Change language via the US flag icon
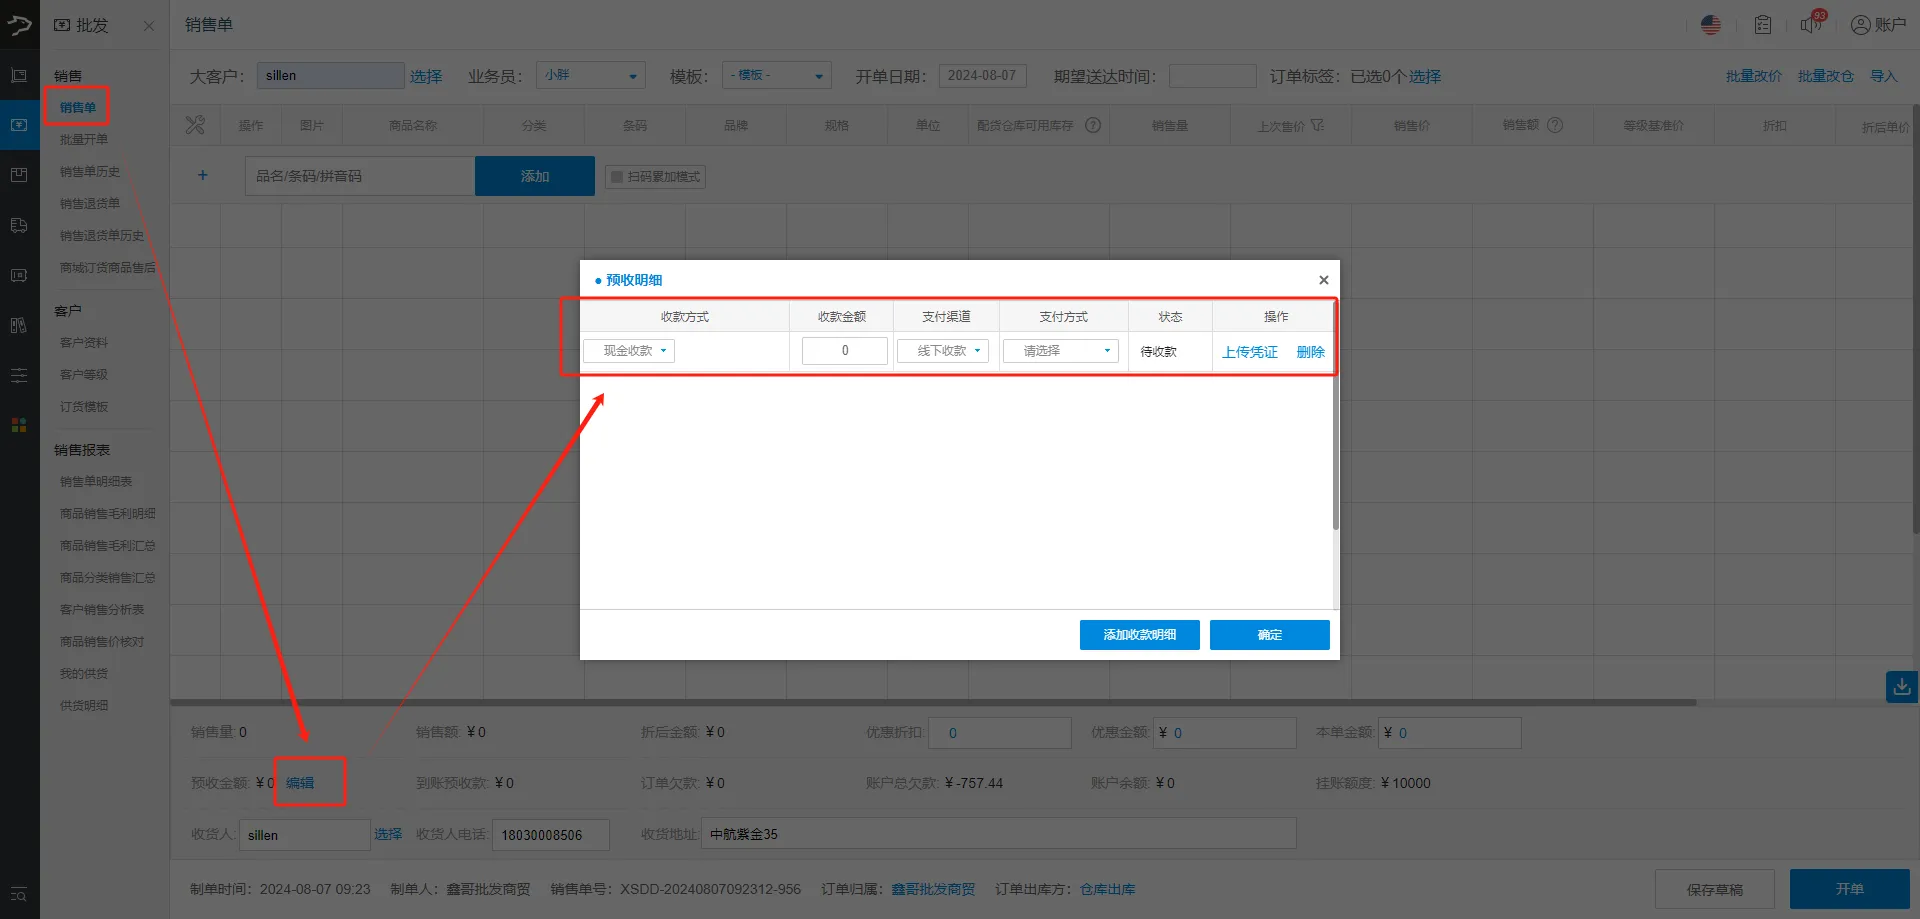The image size is (1920, 919). click(x=1711, y=25)
